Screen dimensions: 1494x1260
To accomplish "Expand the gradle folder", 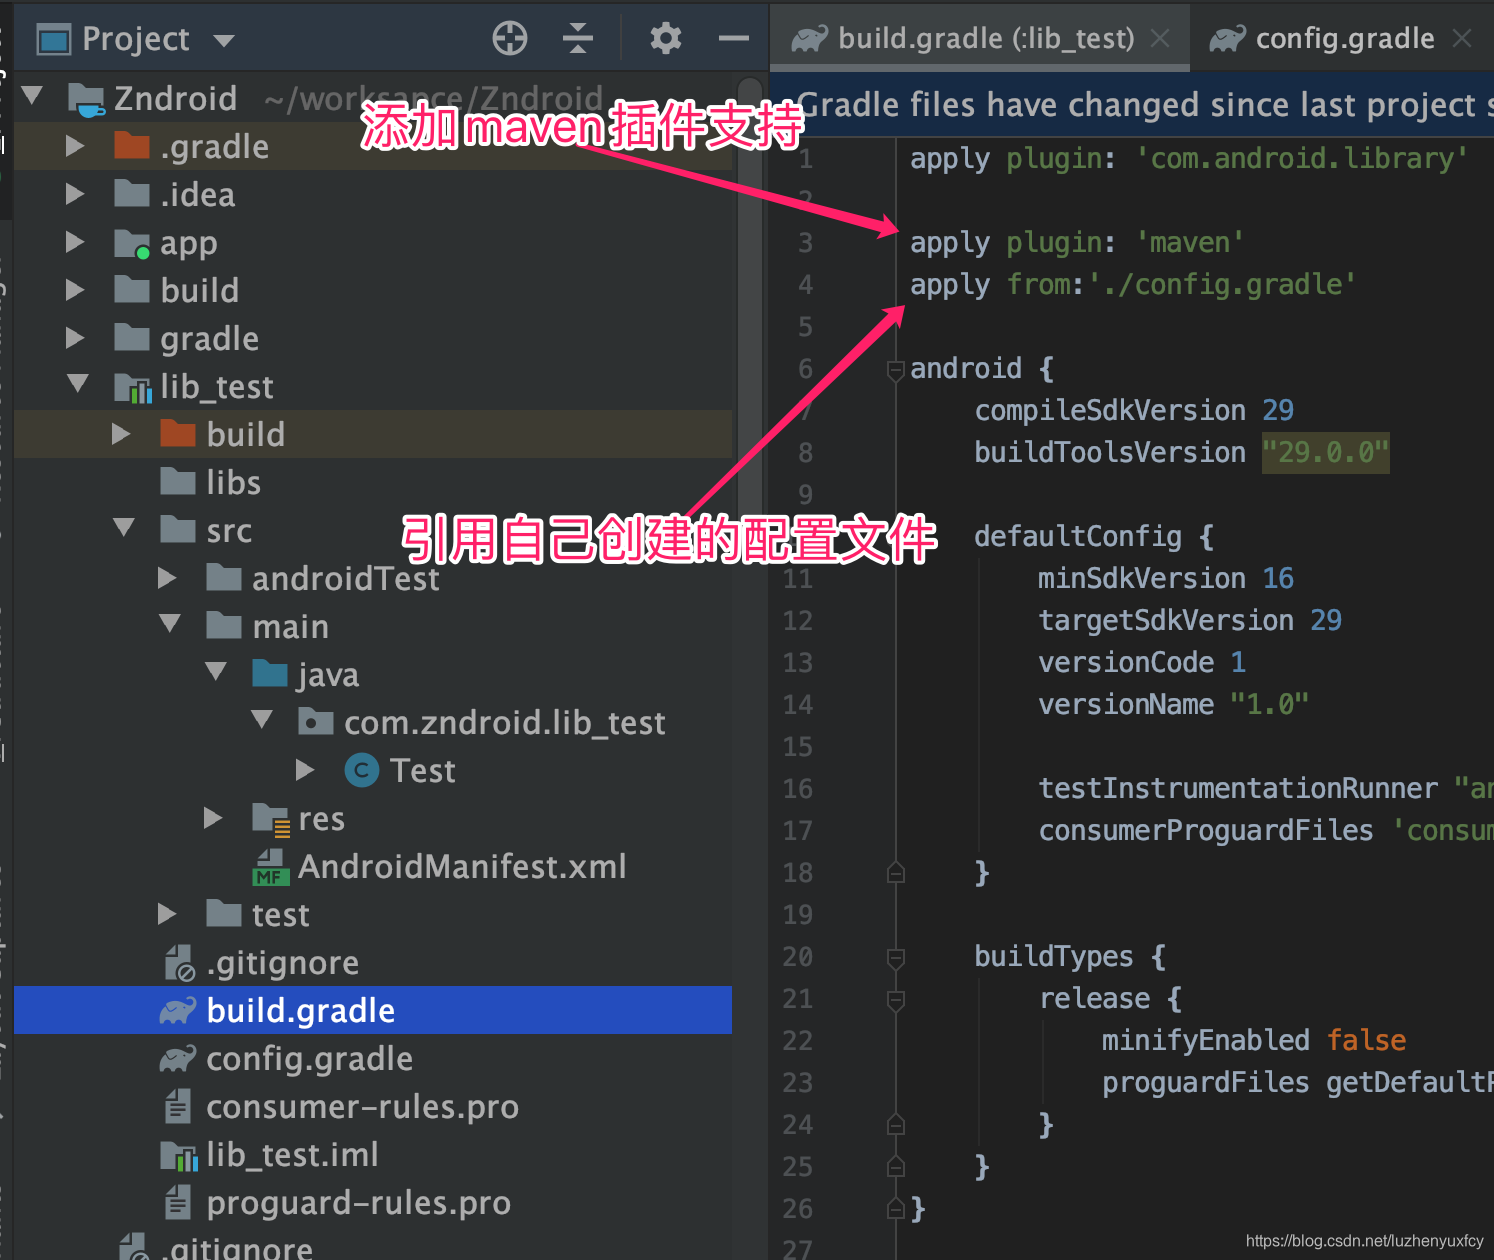I will 74,338.
